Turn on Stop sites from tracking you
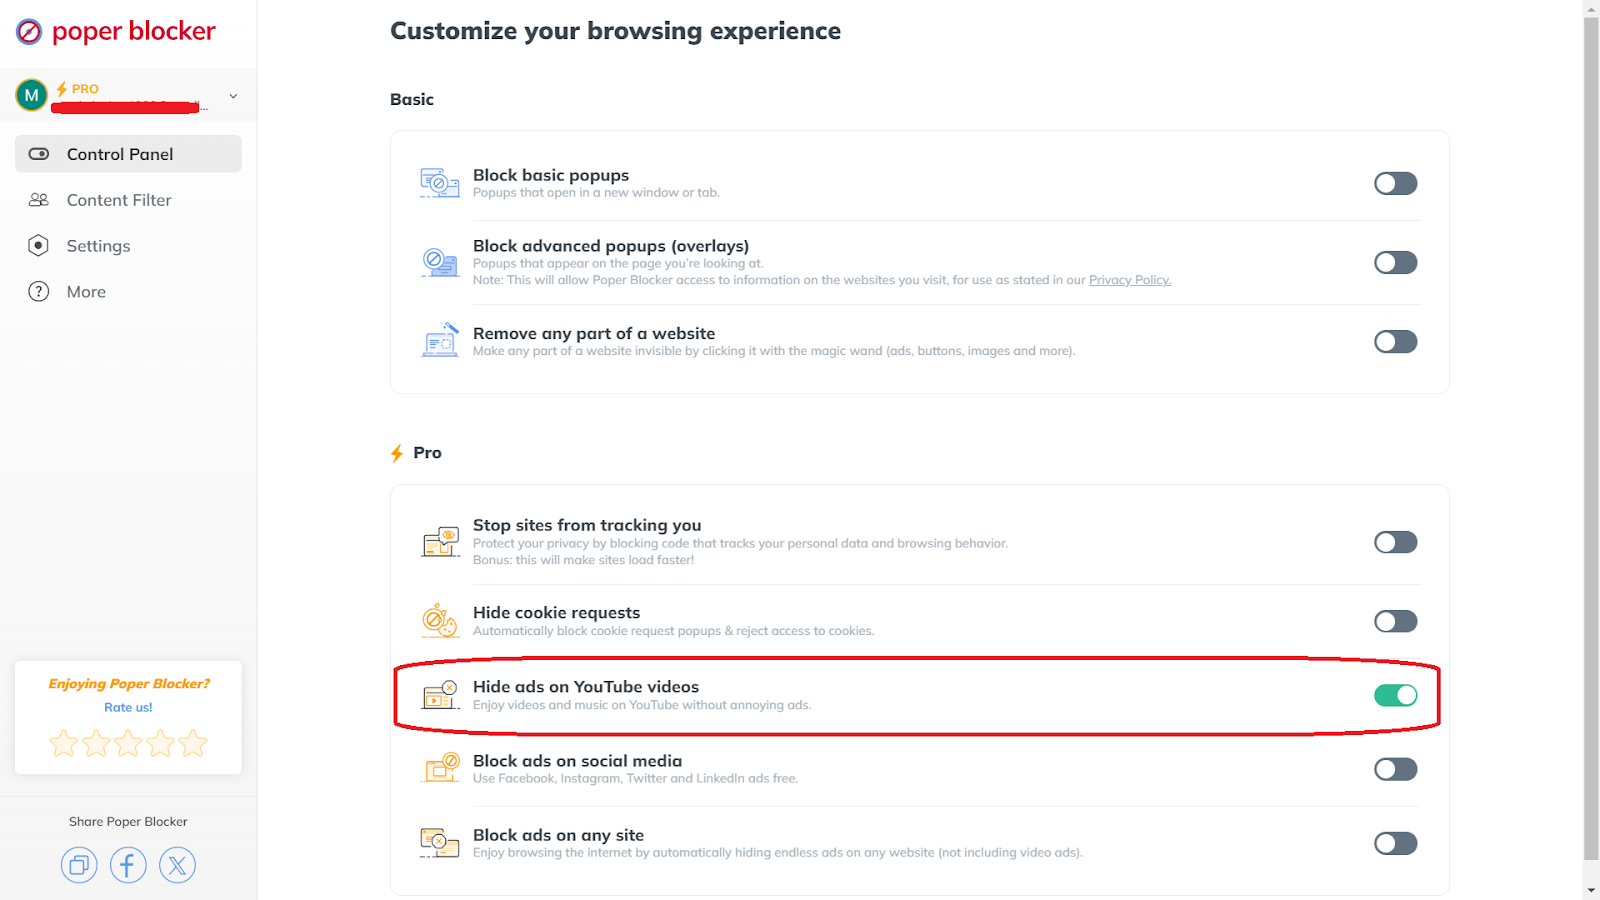This screenshot has height=900, width=1600. tap(1395, 542)
